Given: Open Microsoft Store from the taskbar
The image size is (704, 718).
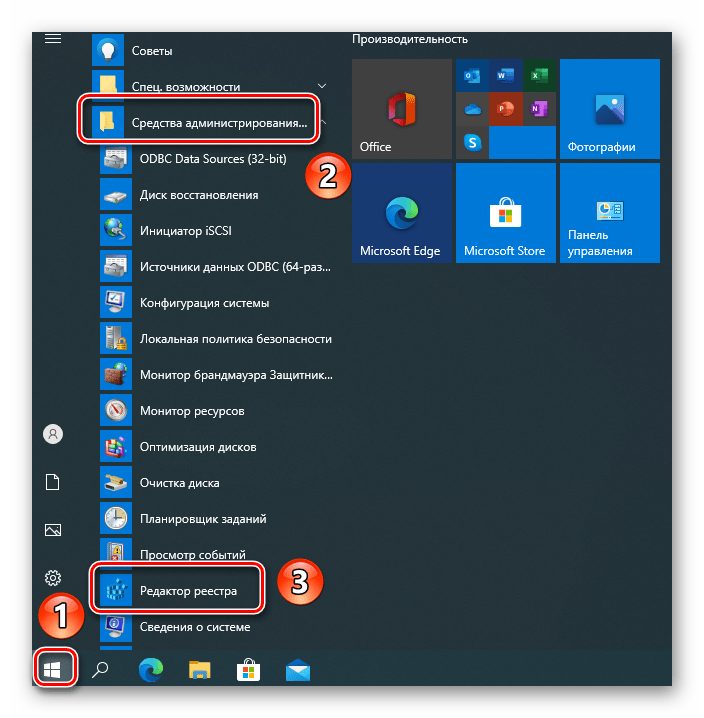Looking at the screenshot, I should pos(249,670).
